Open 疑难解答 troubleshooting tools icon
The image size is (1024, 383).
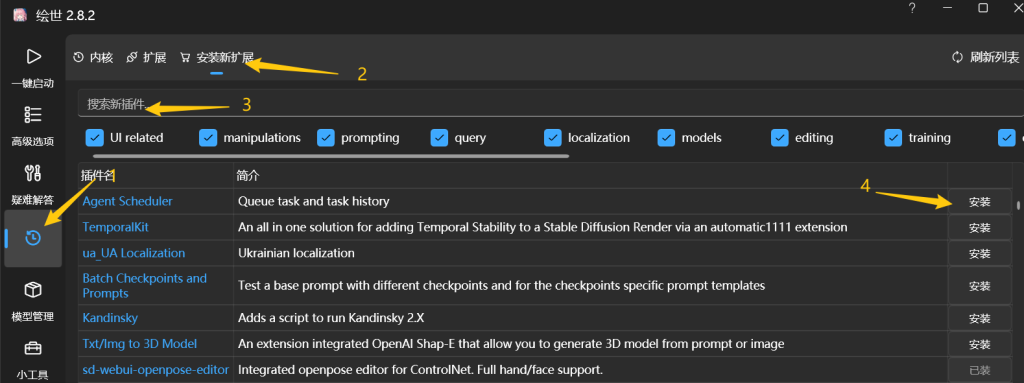pos(33,173)
